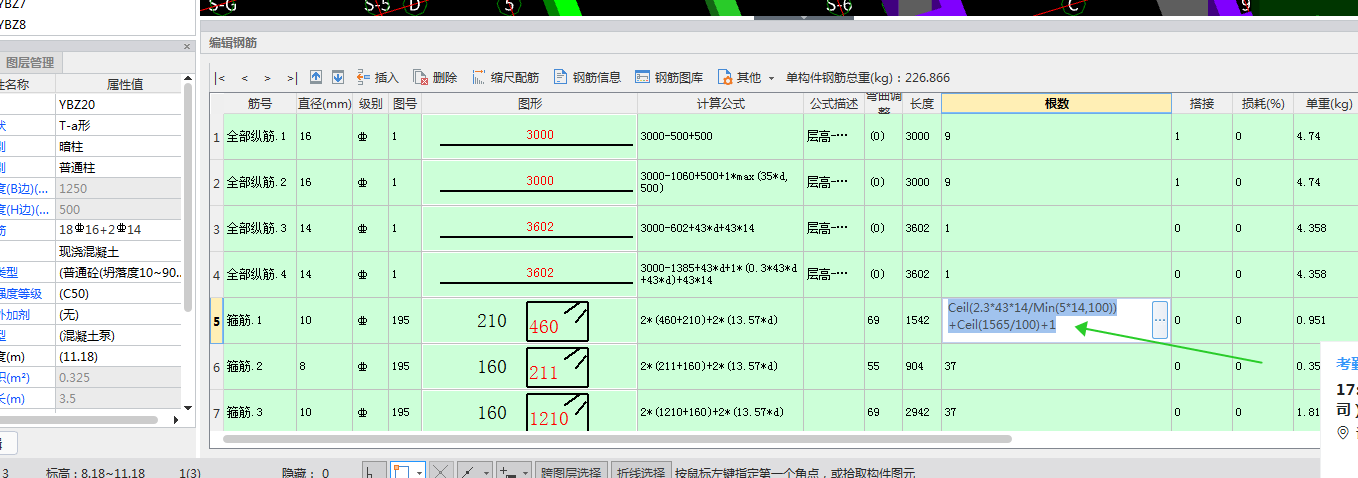The image size is (1358, 478).
Task: Click rebar table horizontal scrollbar
Action: [617, 439]
